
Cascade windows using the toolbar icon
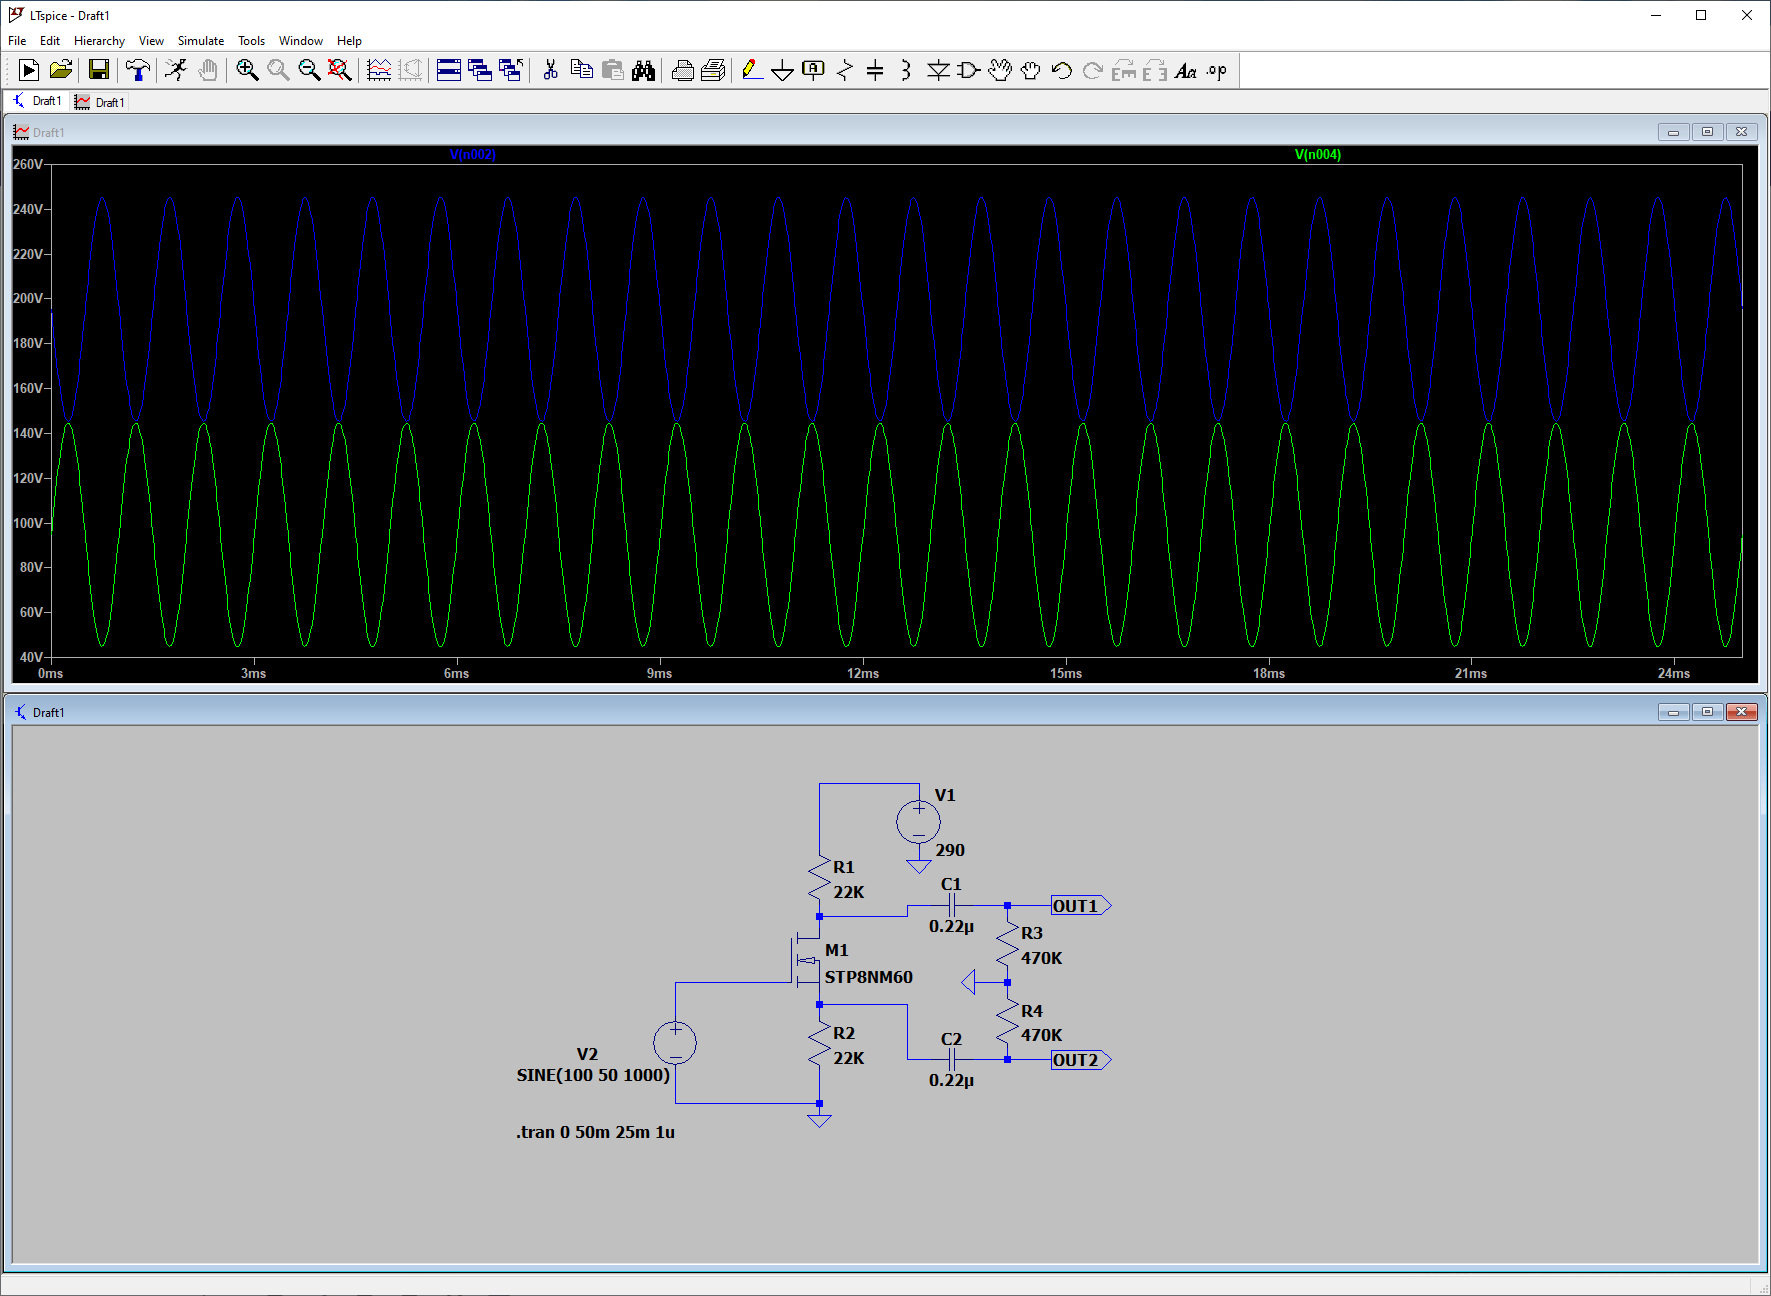[x=480, y=70]
